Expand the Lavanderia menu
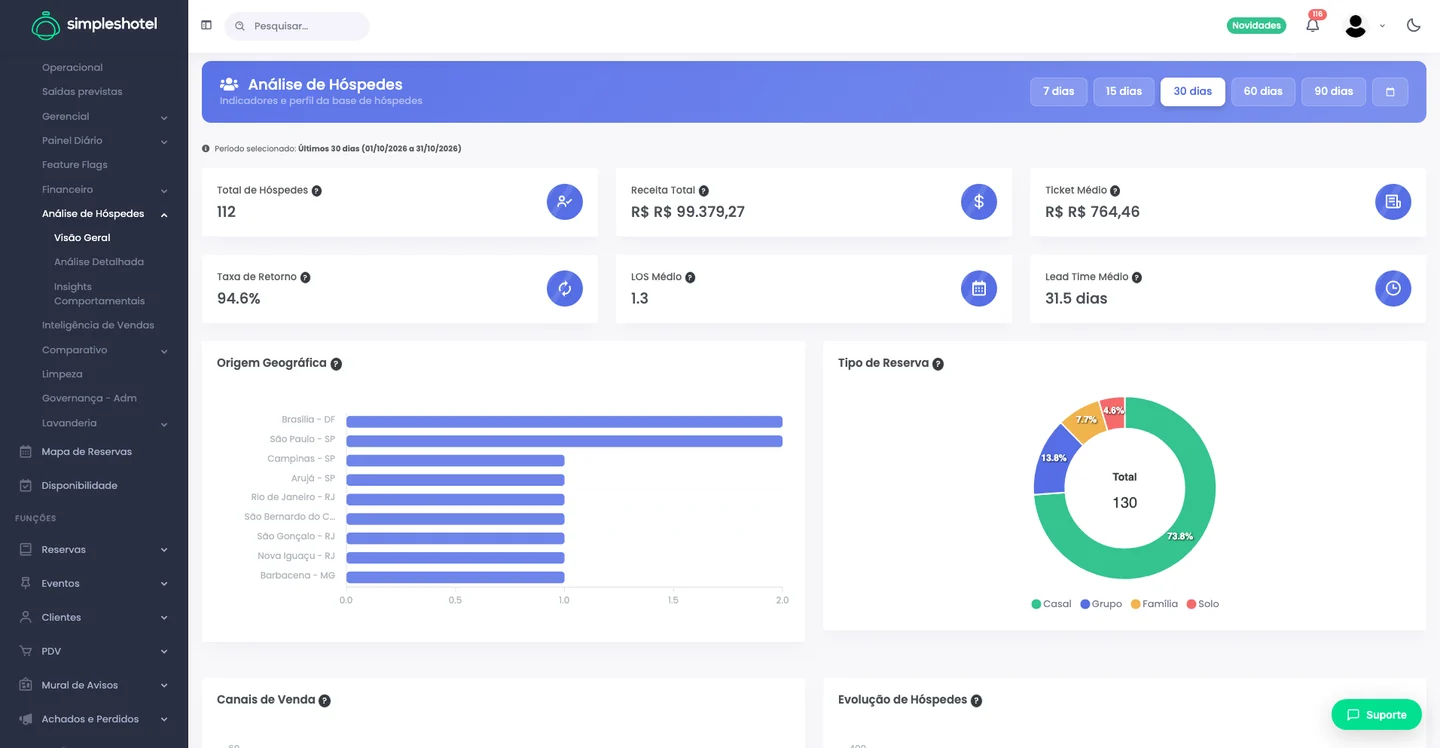Viewport: 1440px width, 748px height. click(x=104, y=423)
